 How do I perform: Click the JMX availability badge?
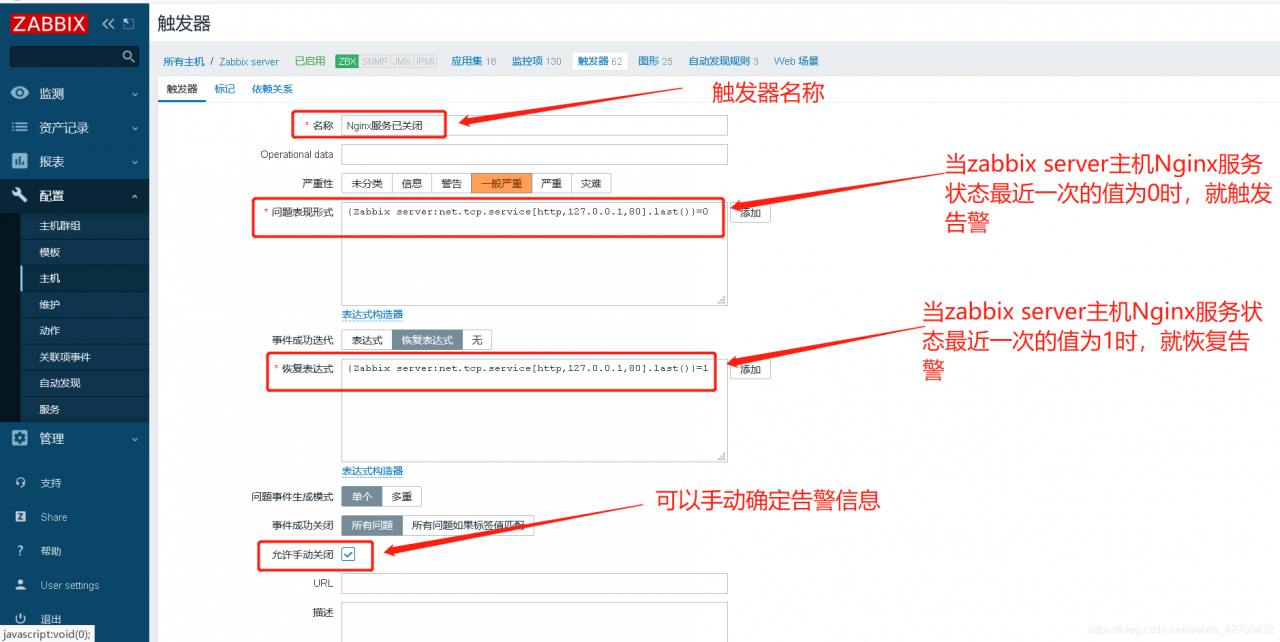click(x=402, y=61)
